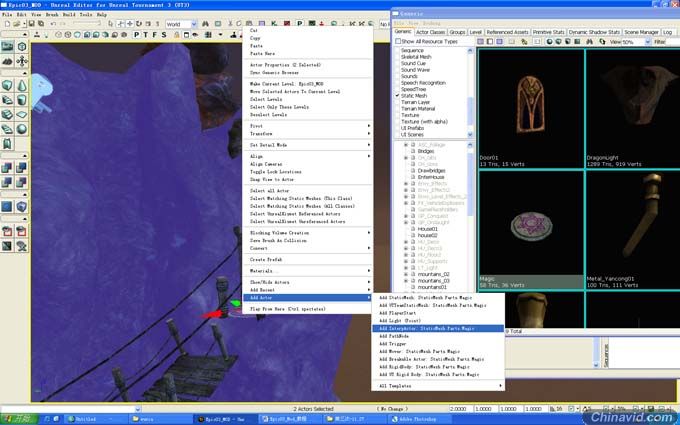
Task: Click CSG Add icon
Action: [7, 167]
